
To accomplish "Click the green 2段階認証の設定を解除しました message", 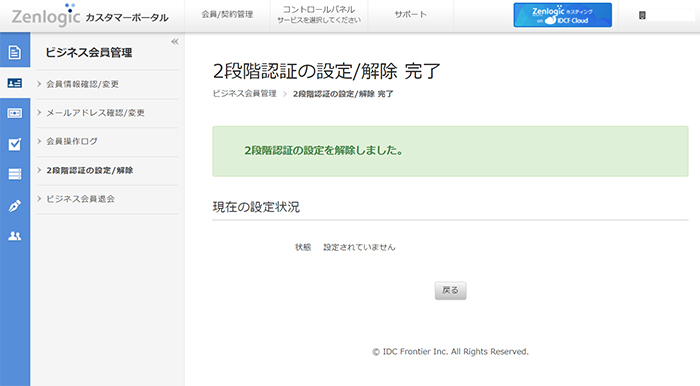I will 324,151.
